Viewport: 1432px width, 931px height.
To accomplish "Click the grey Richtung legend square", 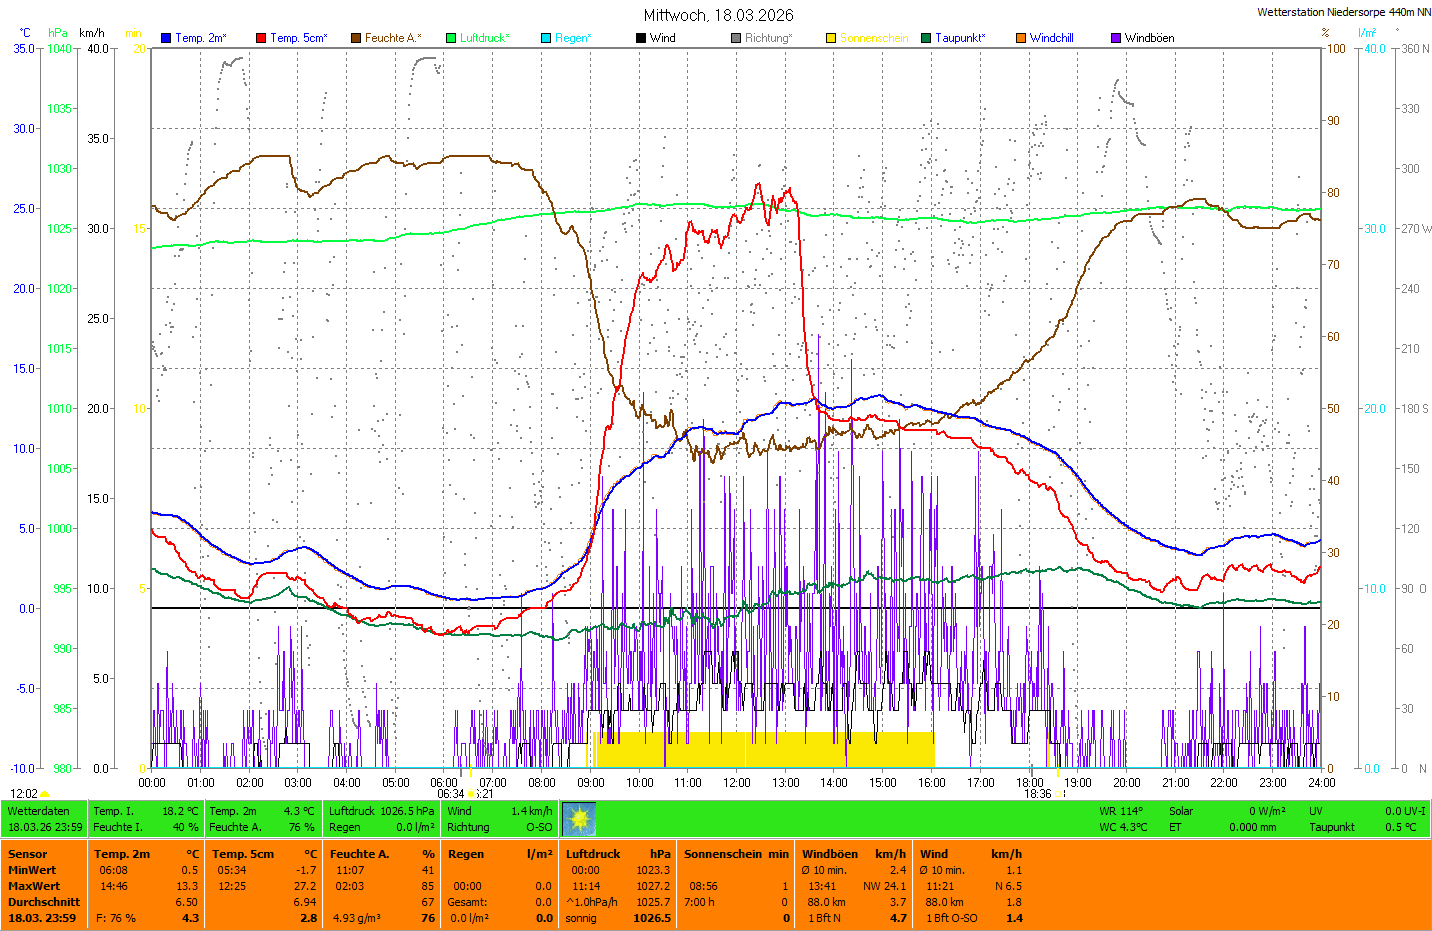I will click(736, 38).
